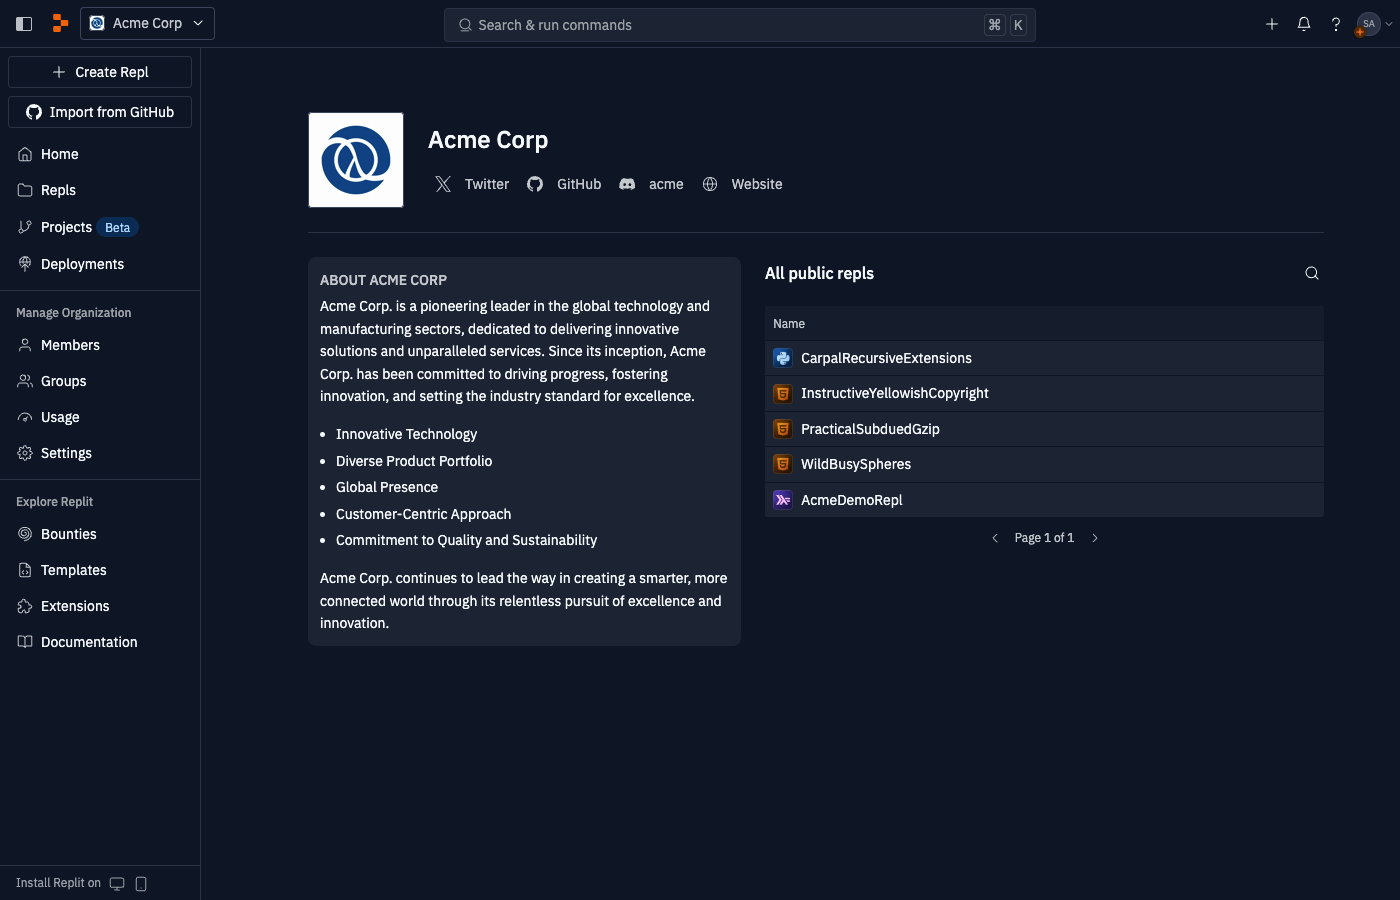Click the Deployments icon
Screen dimensions: 1400x900
[25, 264]
